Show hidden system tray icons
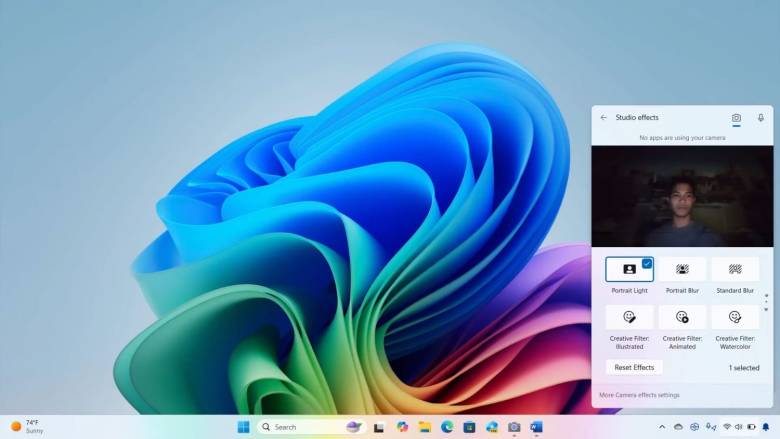This screenshot has height=439, width=780. click(x=662, y=427)
